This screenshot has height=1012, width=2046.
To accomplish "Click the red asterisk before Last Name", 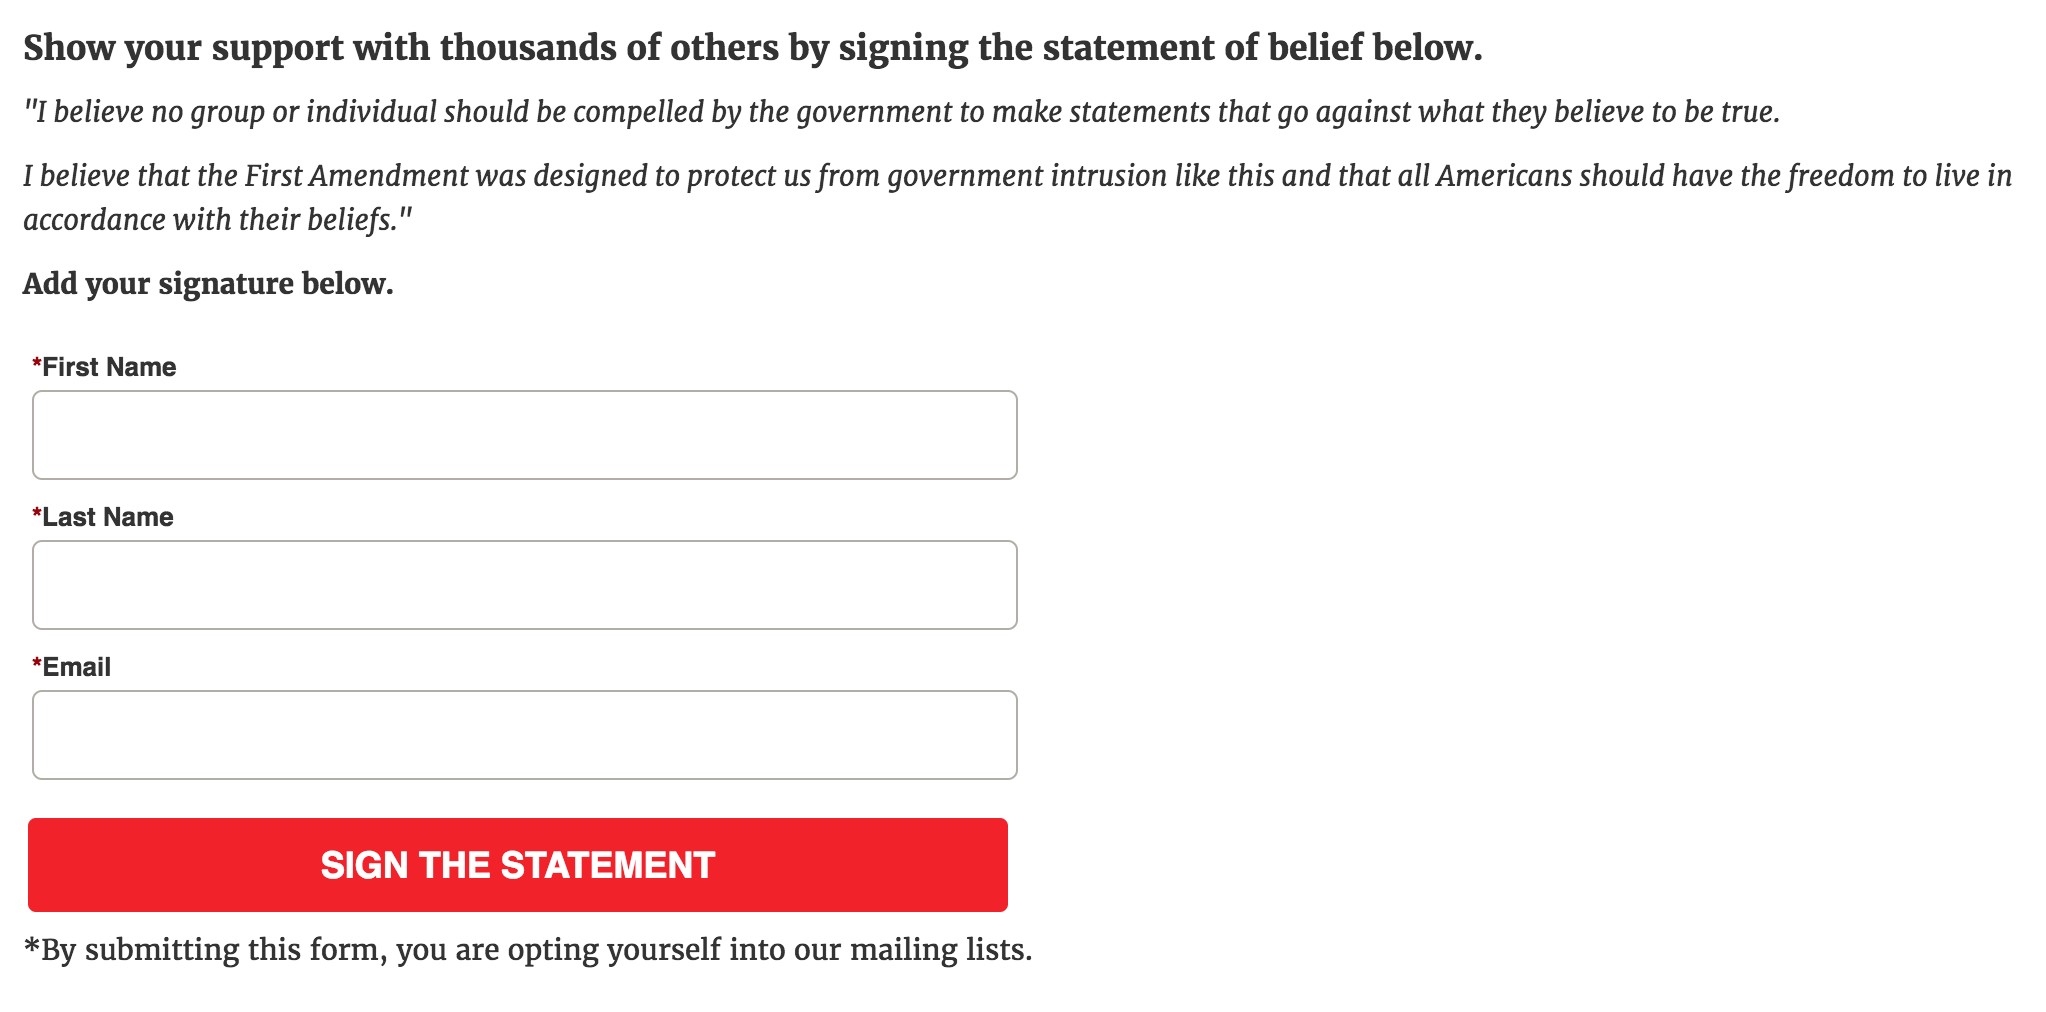I will point(37,514).
